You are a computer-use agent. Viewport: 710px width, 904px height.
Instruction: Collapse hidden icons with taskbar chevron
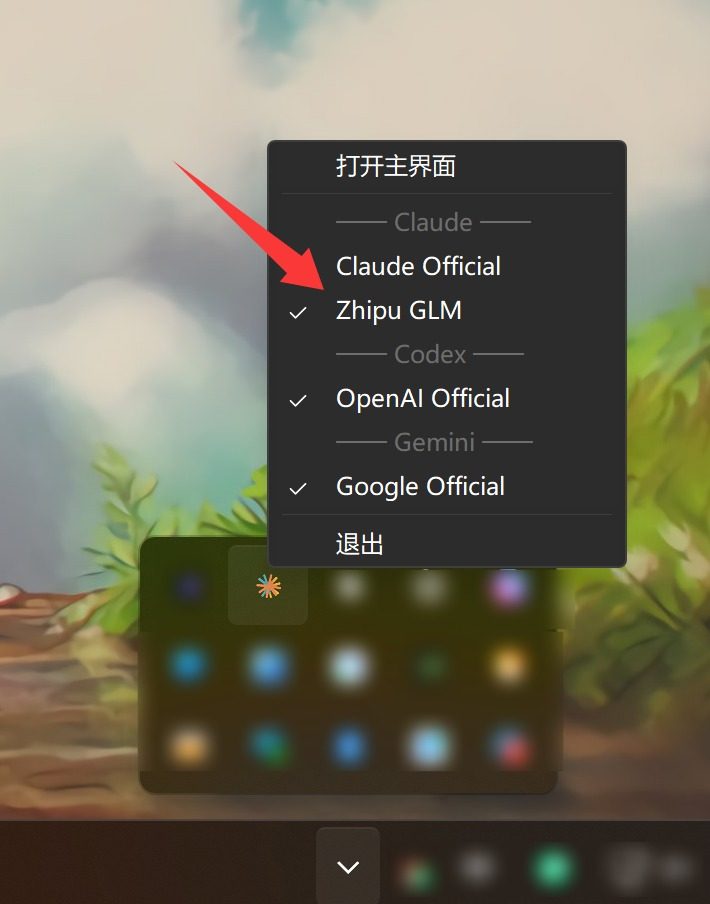pos(348,866)
